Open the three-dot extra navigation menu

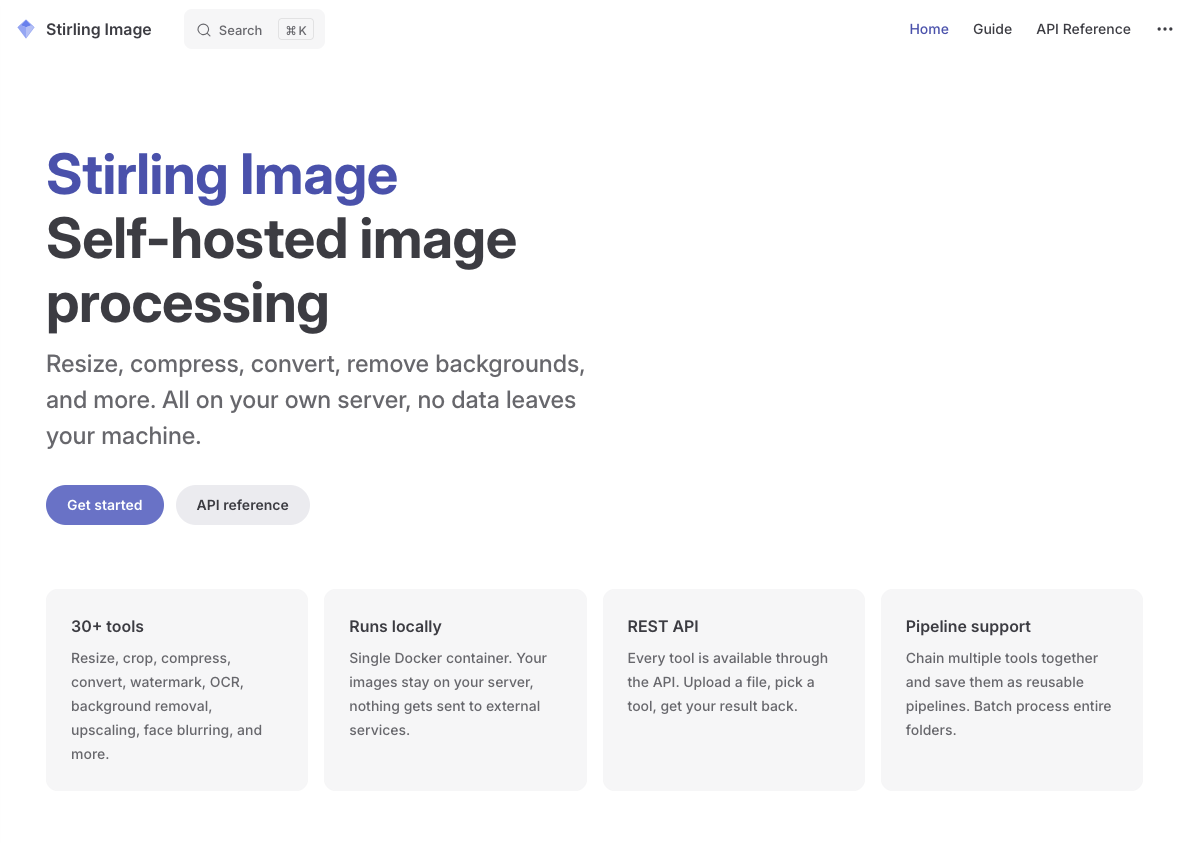1164,29
